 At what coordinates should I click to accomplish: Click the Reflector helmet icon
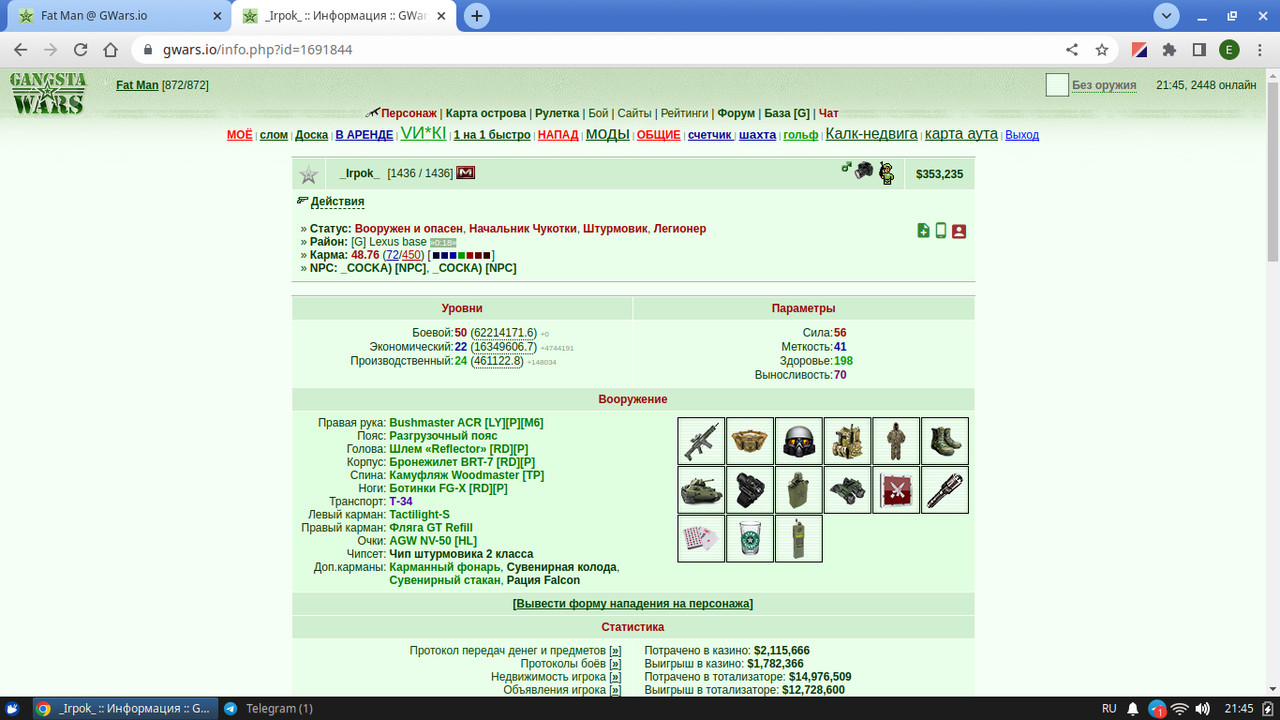point(799,441)
